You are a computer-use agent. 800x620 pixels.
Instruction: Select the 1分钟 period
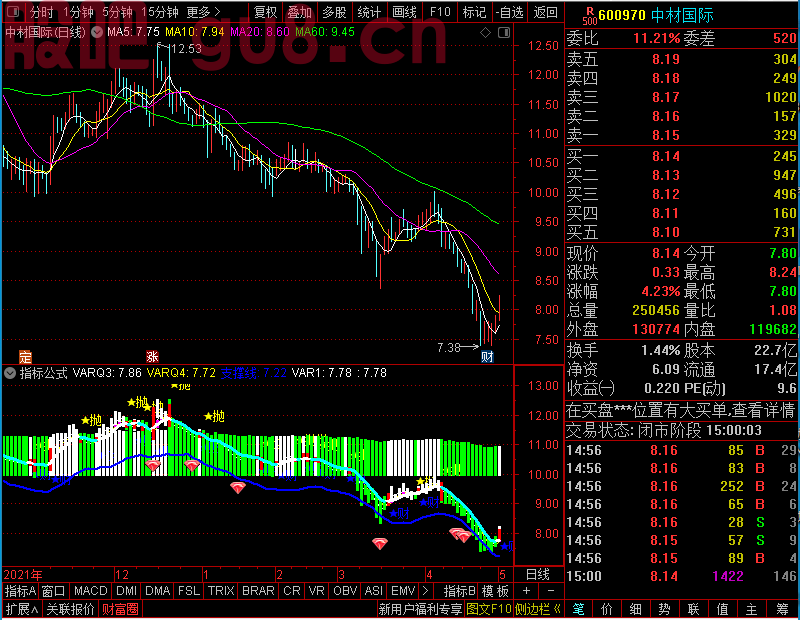(79, 12)
